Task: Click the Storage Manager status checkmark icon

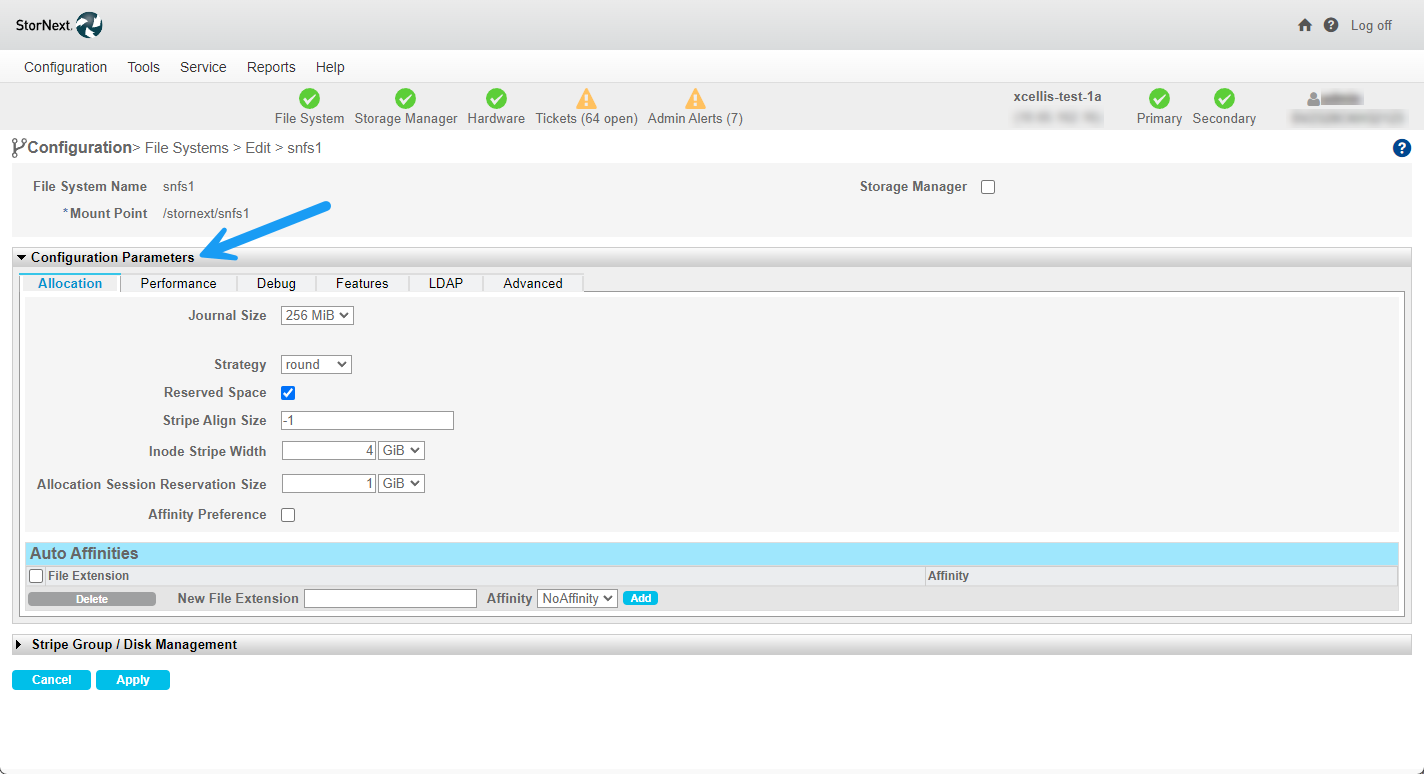Action: pyautogui.click(x=405, y=99)
